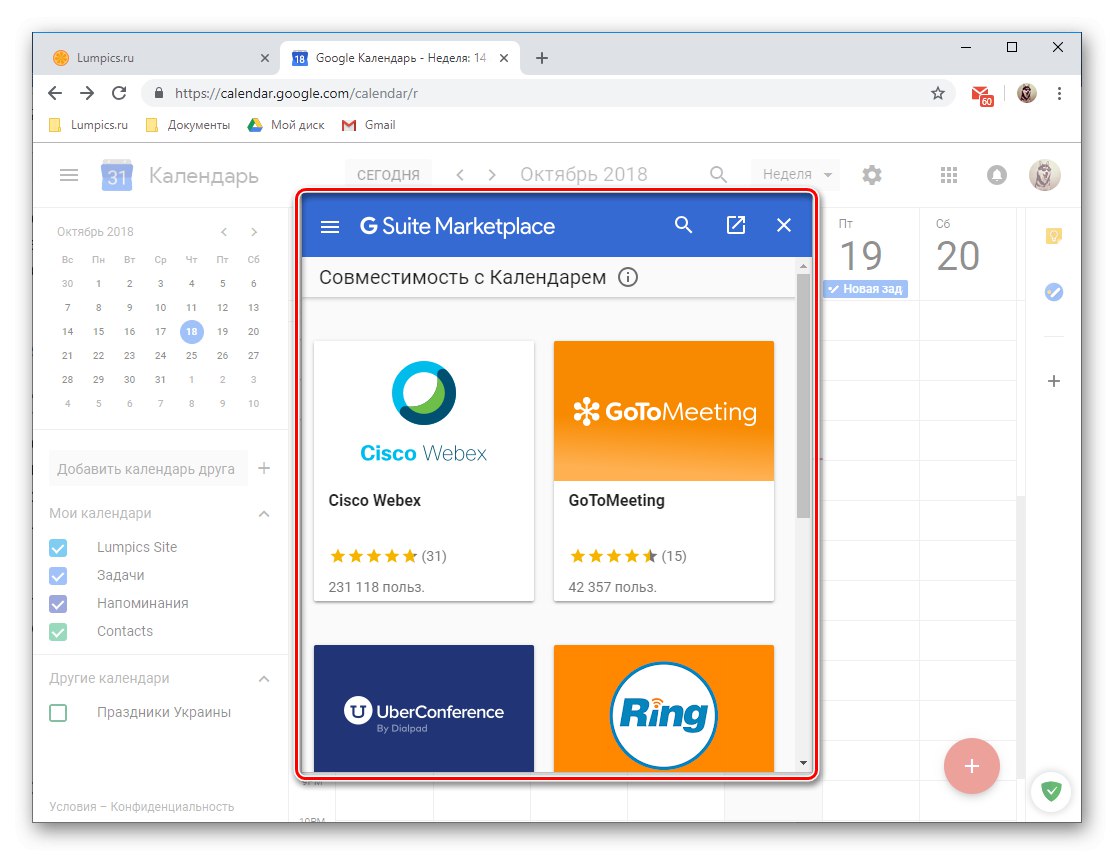Select the GoToMeeting app card
This screenshot has width=1114, height=855.
663,470
